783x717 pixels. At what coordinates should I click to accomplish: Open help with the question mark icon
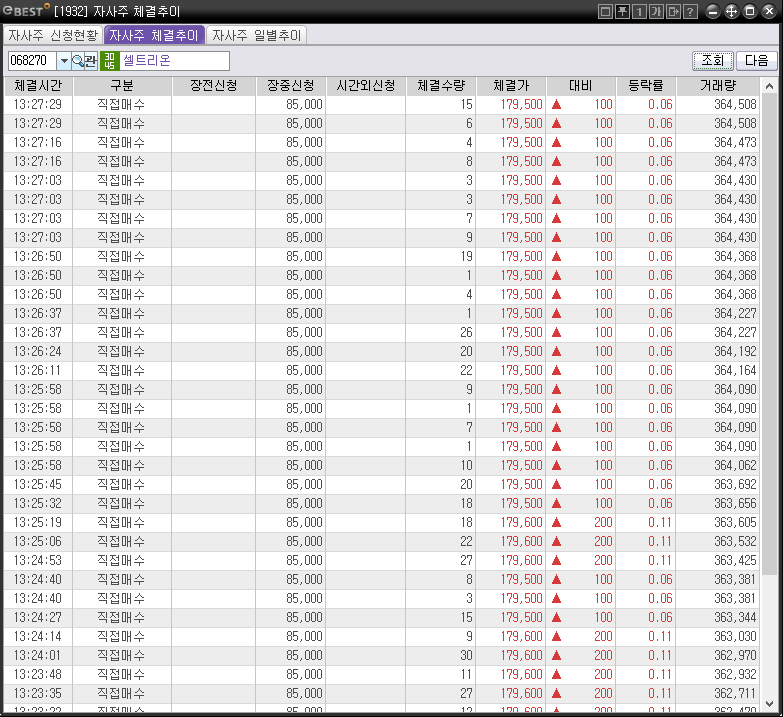pyautogui.click(x=690, y=11)
